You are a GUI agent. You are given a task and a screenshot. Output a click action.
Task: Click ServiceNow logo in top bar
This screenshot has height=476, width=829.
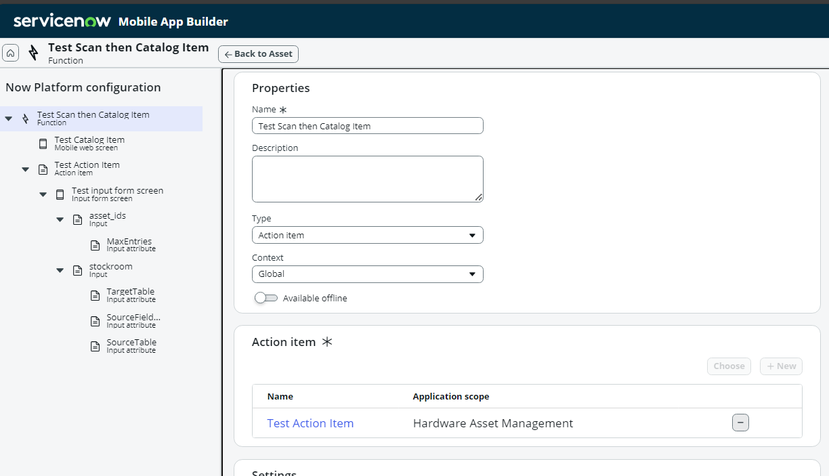point(62,21)
